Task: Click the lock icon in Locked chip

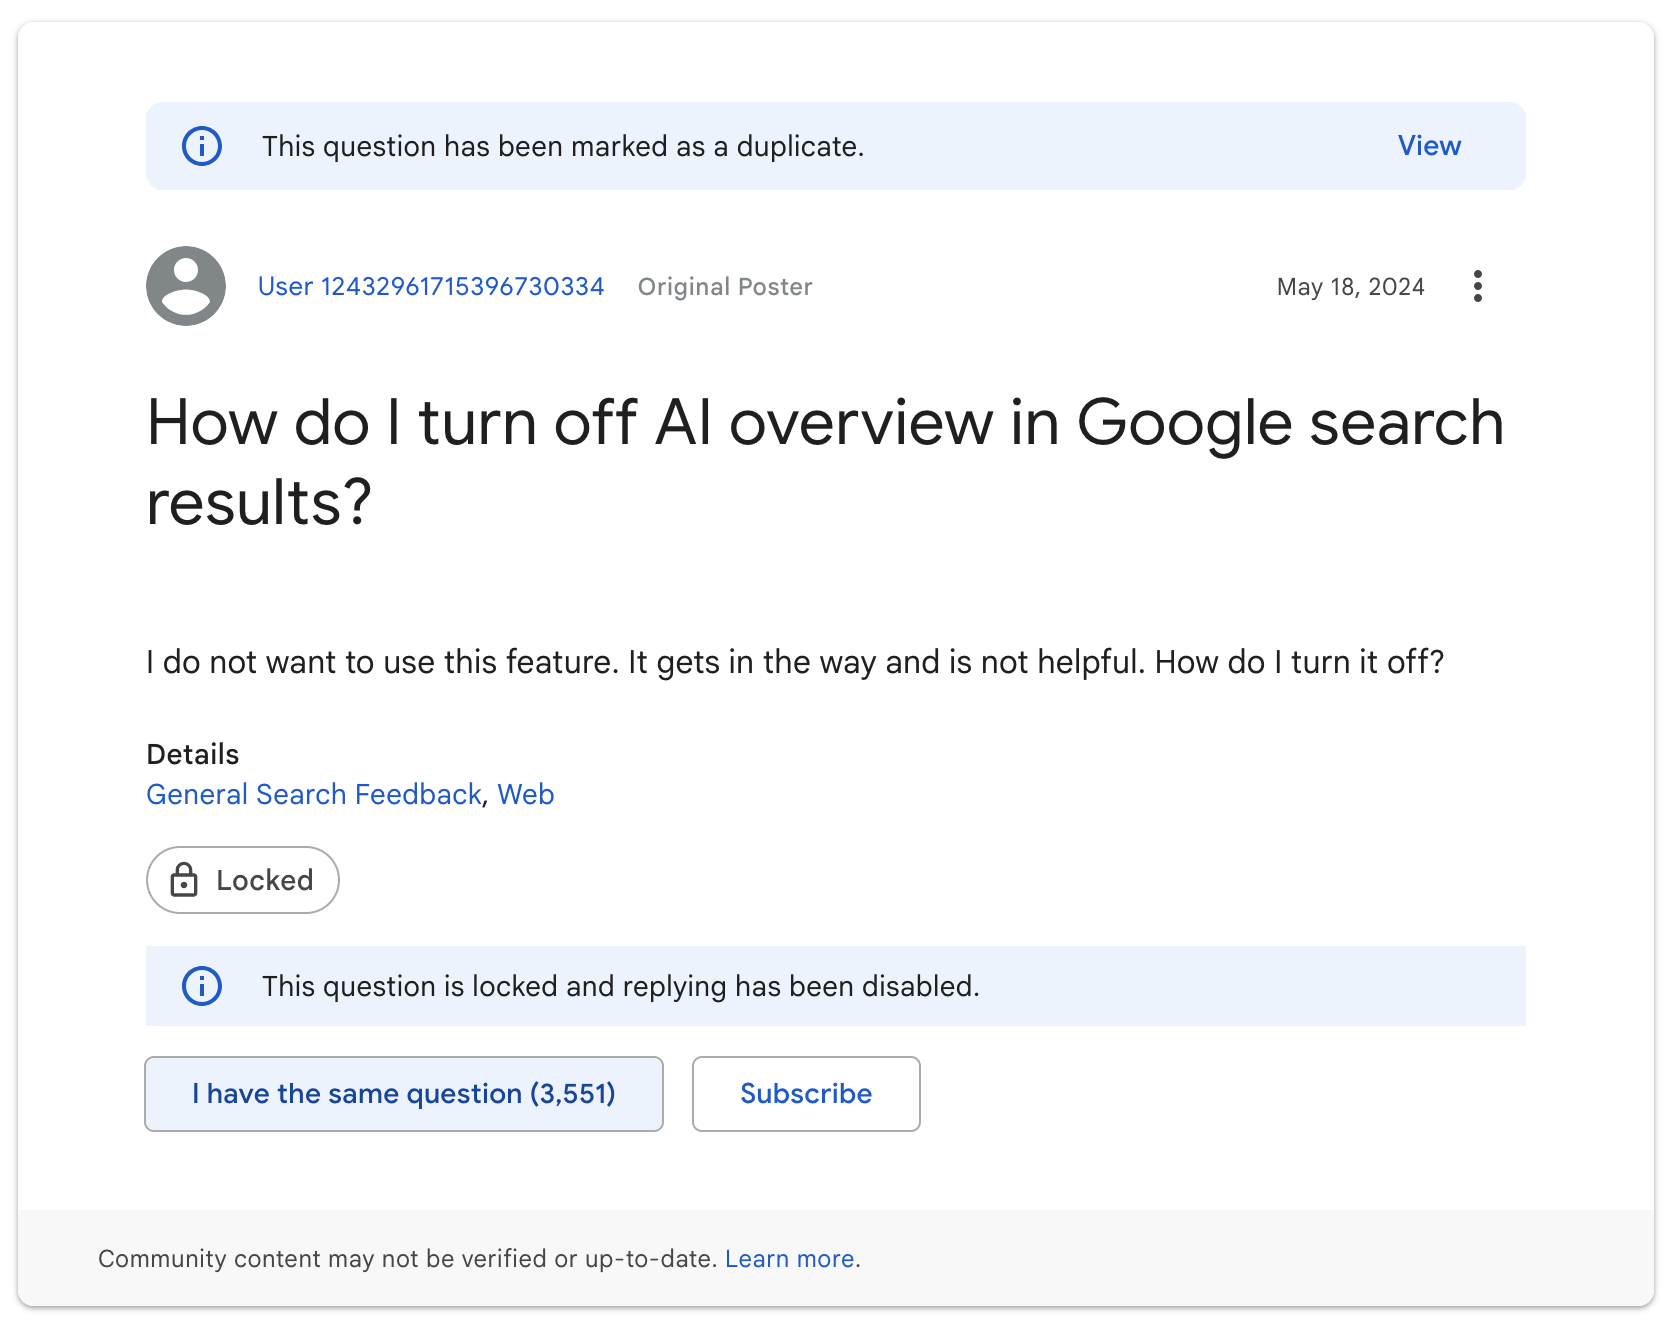Action: (x=184, y=880)
